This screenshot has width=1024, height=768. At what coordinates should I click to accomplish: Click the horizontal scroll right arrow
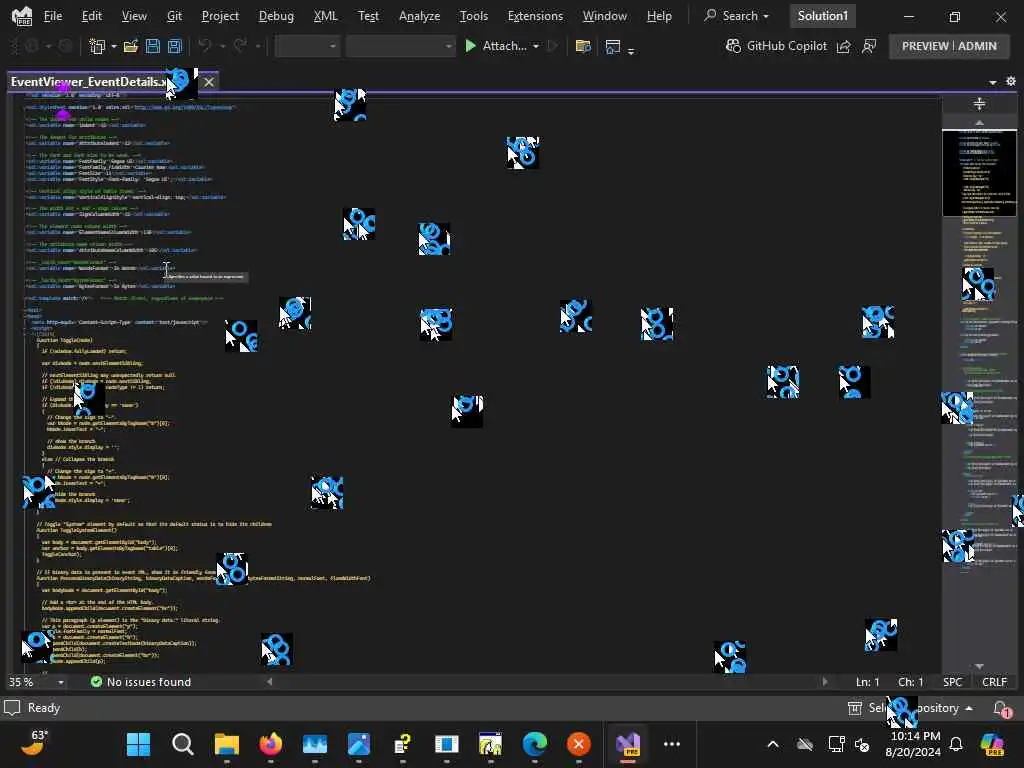point(825,682)
